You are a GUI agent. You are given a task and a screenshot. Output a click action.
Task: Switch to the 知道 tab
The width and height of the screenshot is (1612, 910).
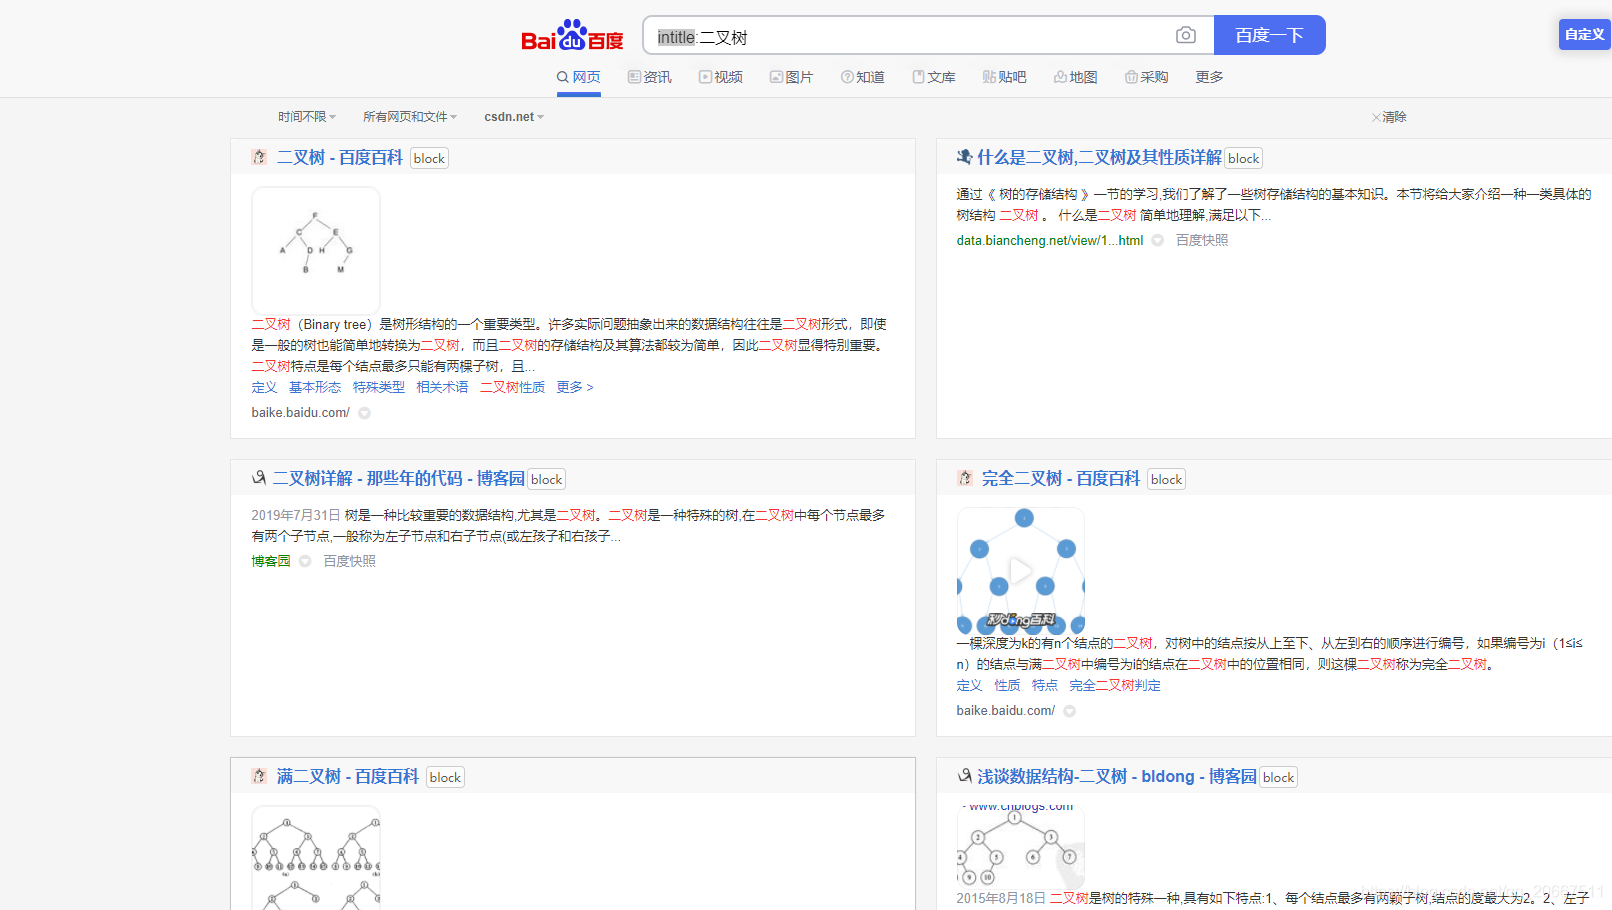click(863, 77)
